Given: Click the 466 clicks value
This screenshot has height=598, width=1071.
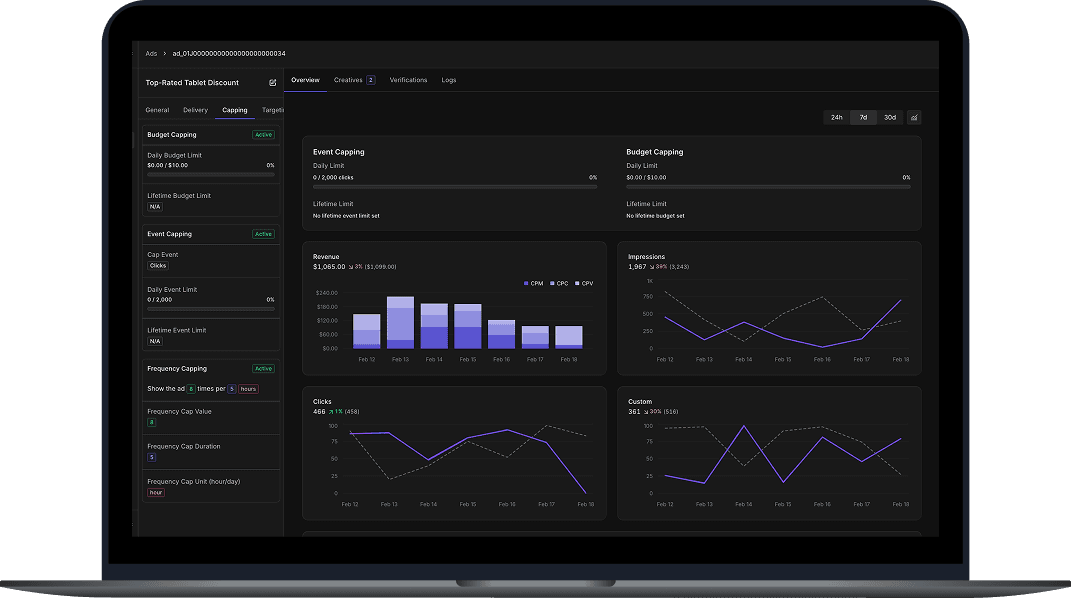Looking at the screenshot, I should pos(319,412).
